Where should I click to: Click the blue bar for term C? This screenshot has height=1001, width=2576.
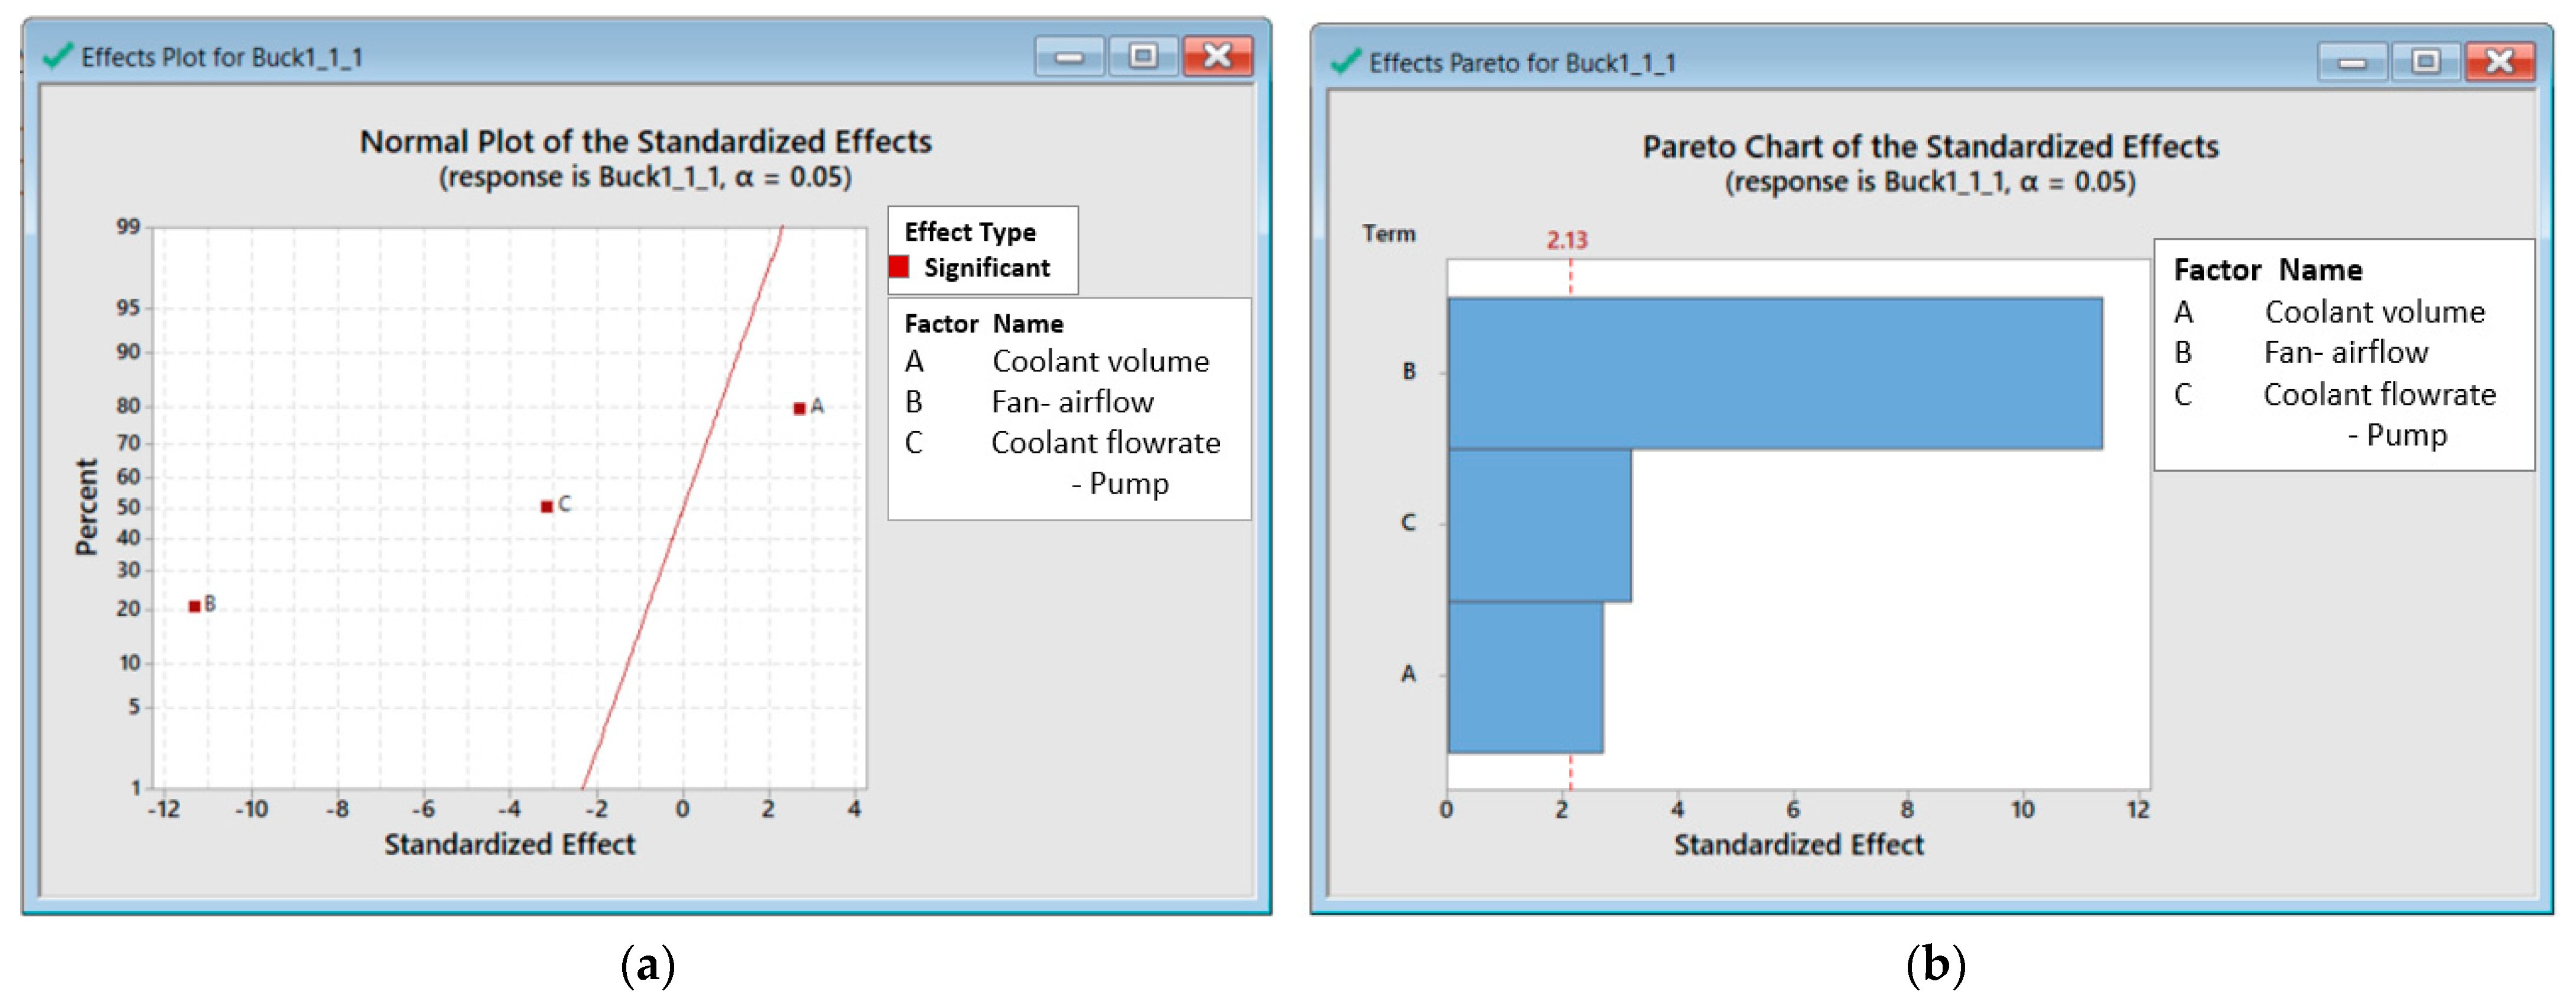point(1539,525)
